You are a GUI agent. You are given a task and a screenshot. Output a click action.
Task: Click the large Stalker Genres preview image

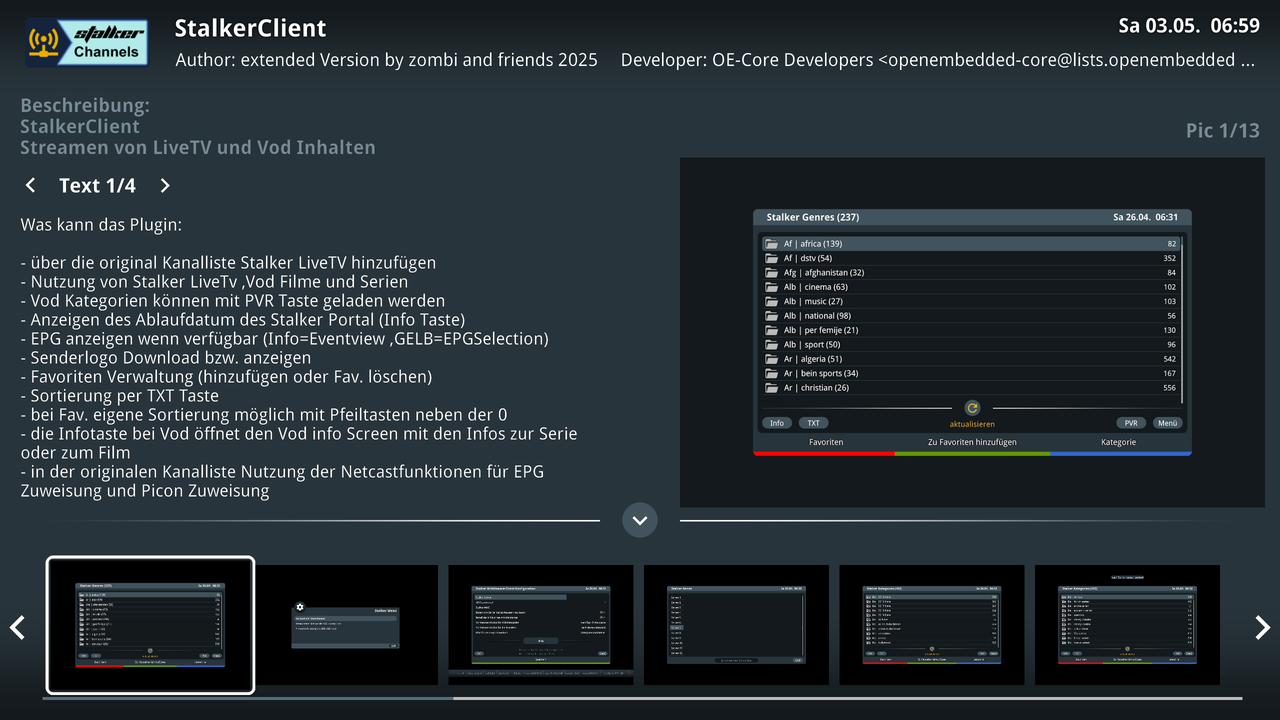[972, 332]
